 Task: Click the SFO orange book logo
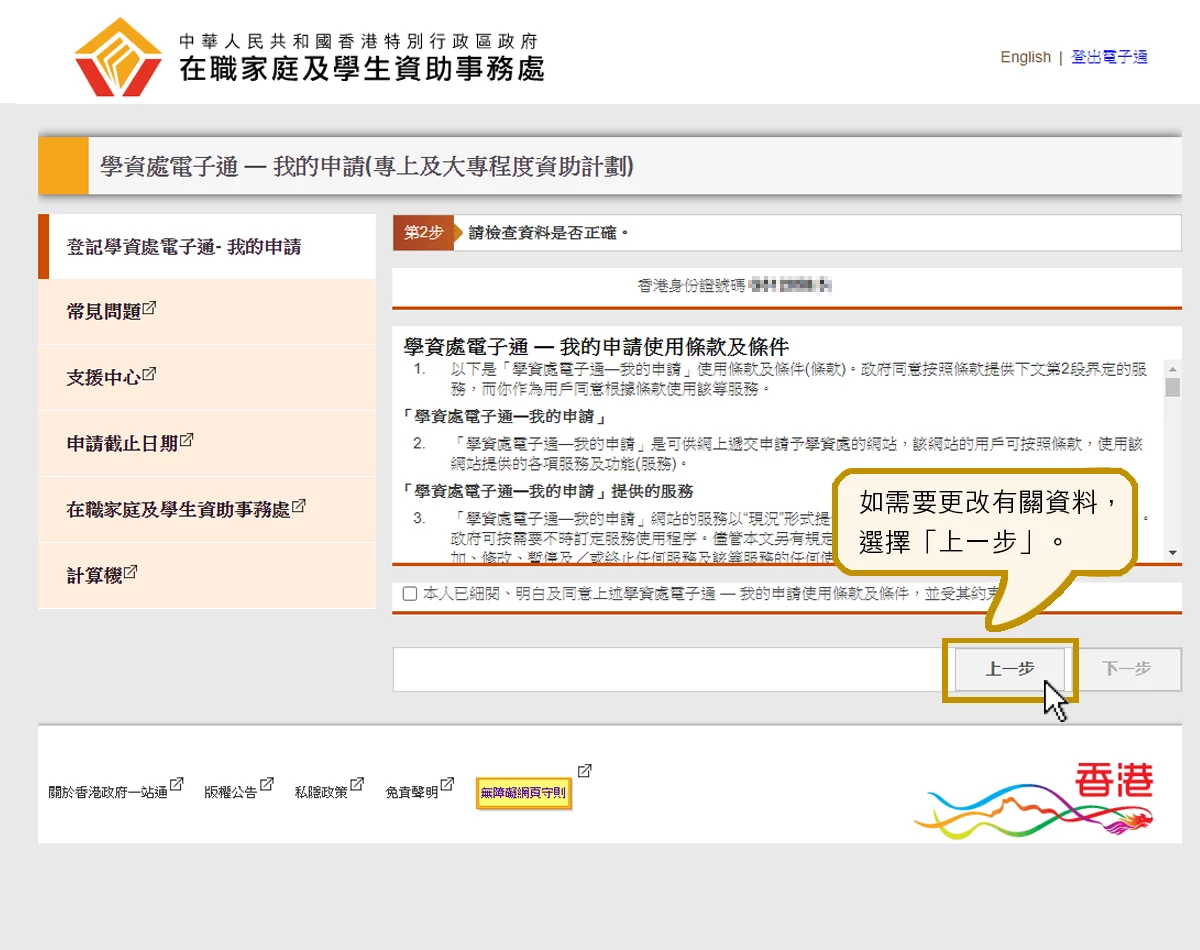pos(118,57)
